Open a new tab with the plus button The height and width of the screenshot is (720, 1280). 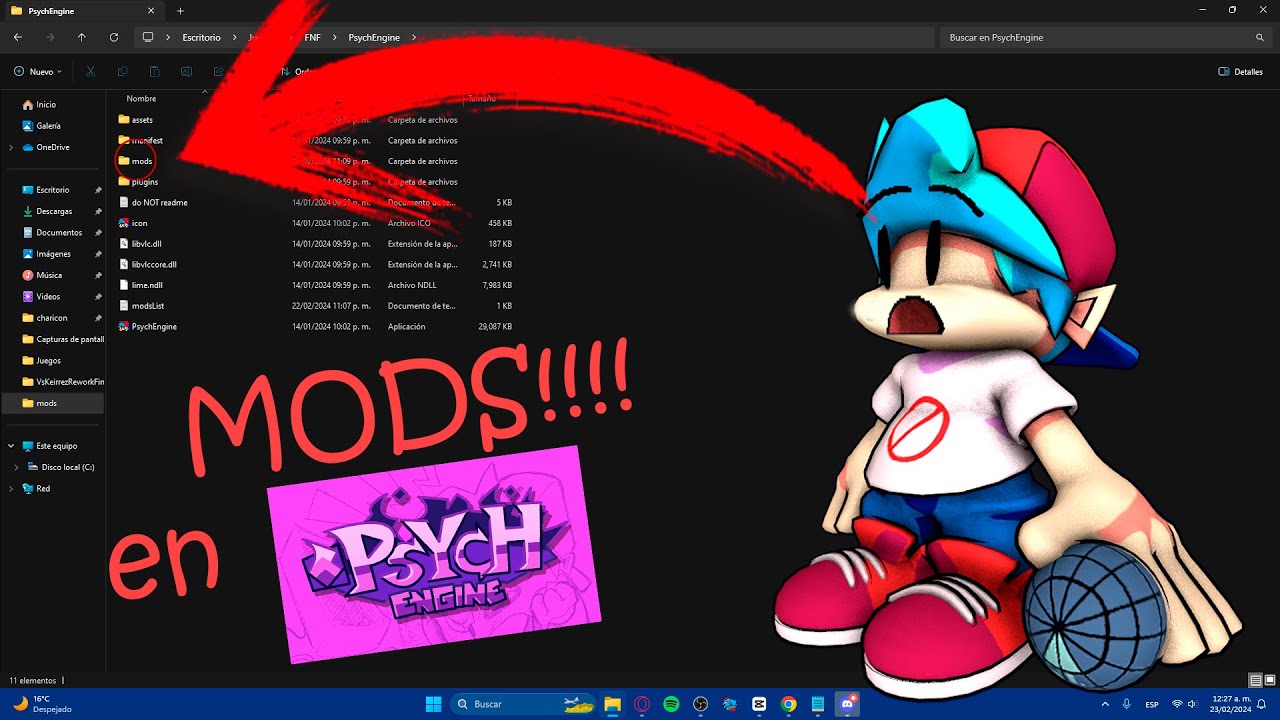tap(180, 10)
